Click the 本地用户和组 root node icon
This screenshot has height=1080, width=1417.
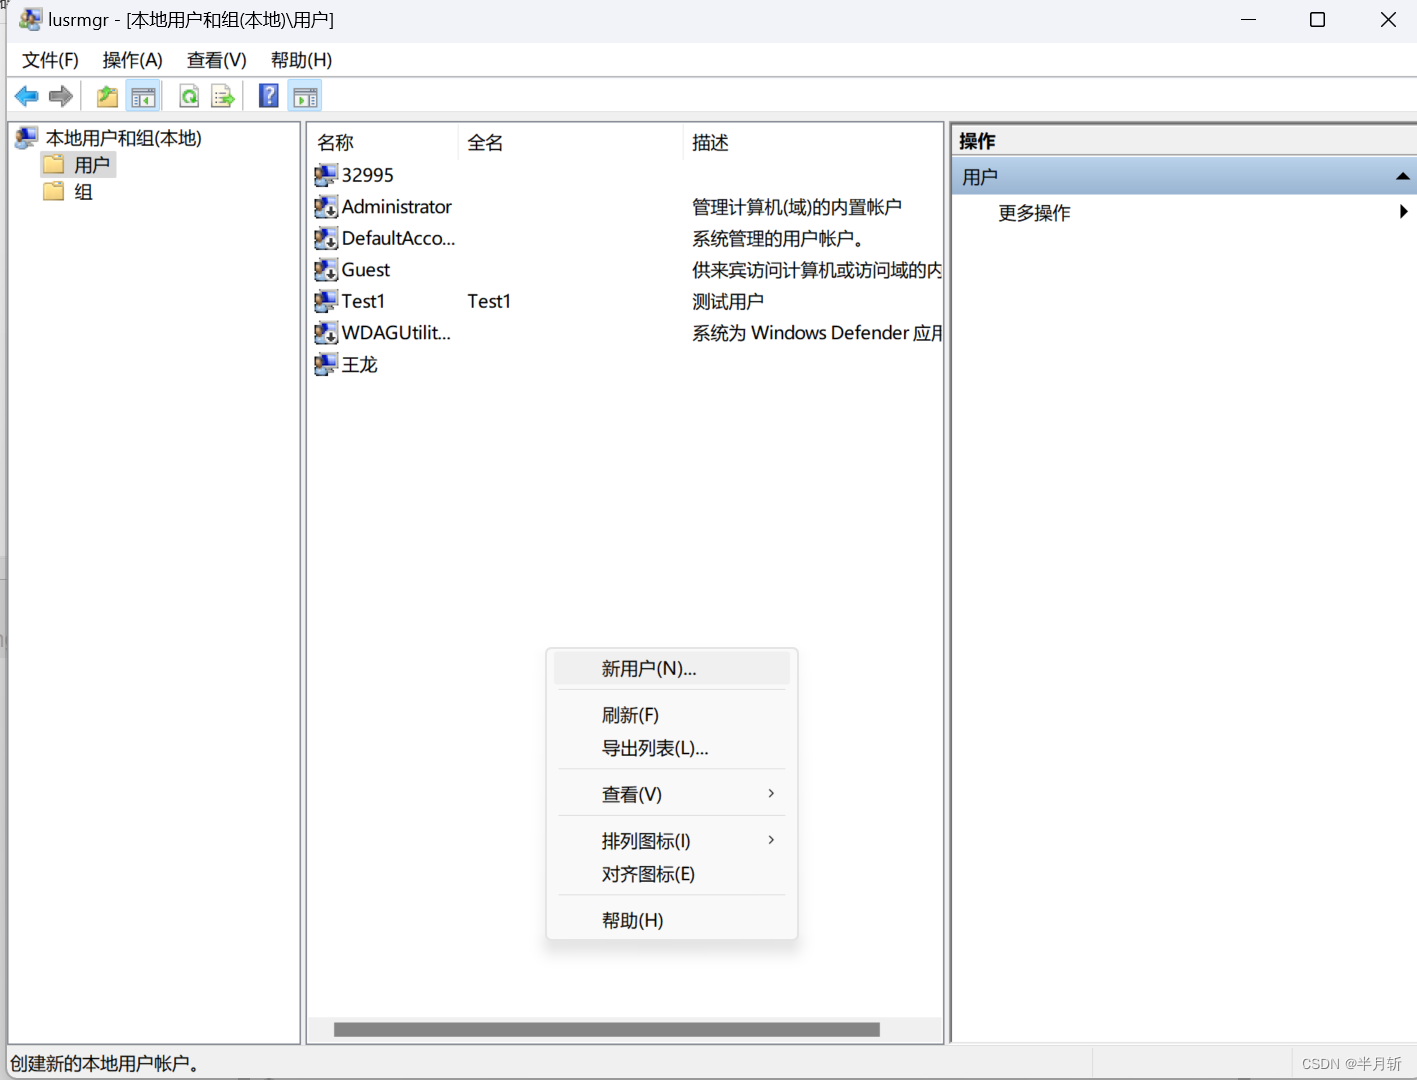click(x=27, y=137)
